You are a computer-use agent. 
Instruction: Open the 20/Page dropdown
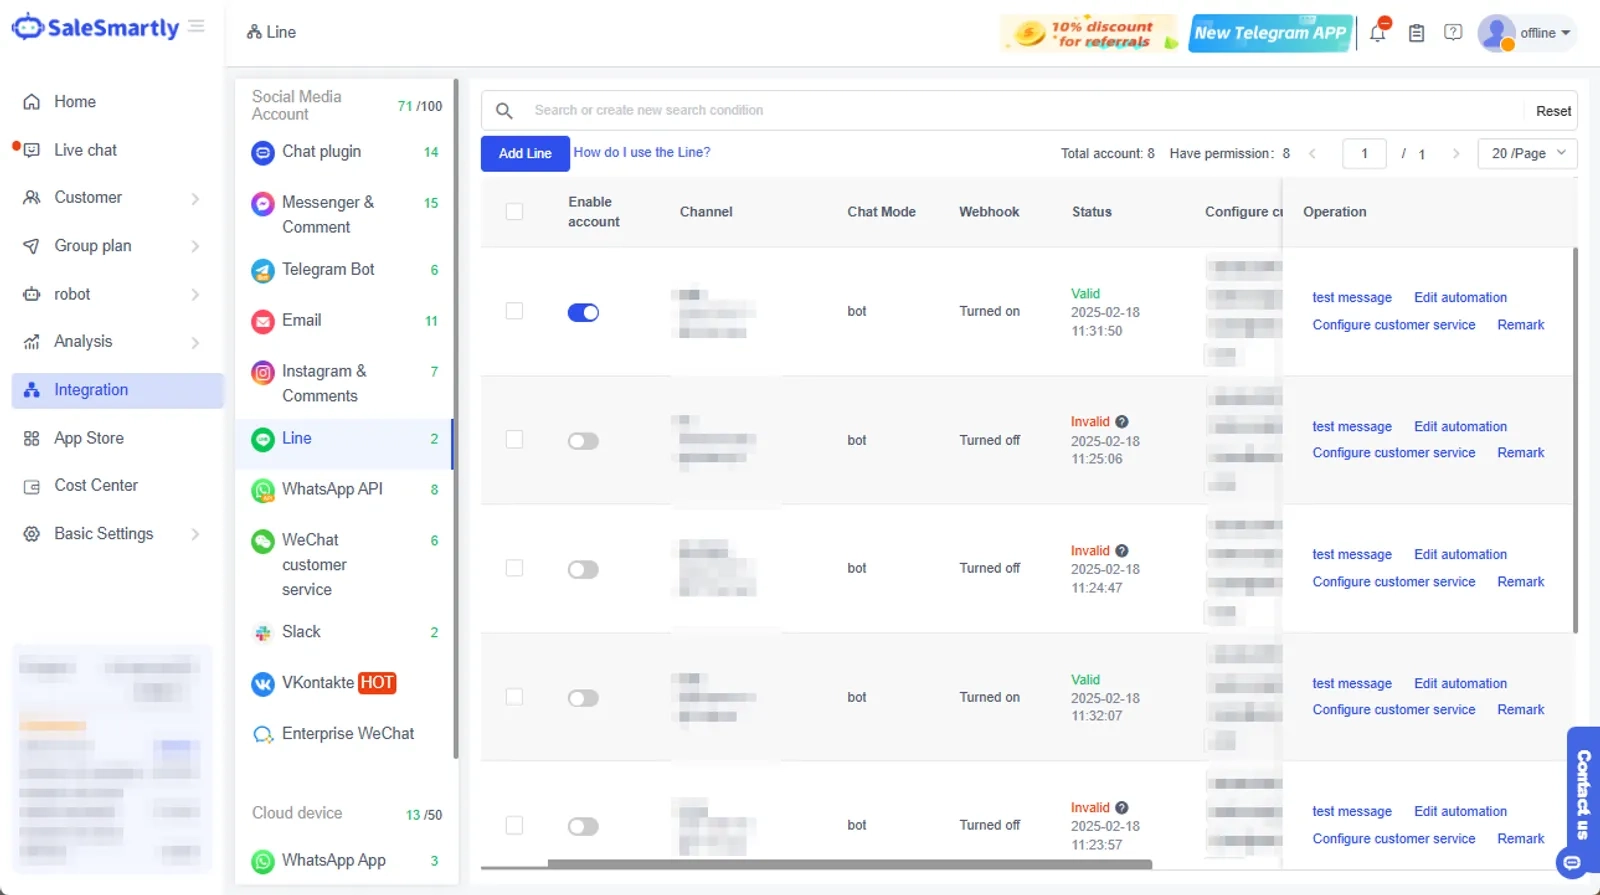click(1527, 153)
